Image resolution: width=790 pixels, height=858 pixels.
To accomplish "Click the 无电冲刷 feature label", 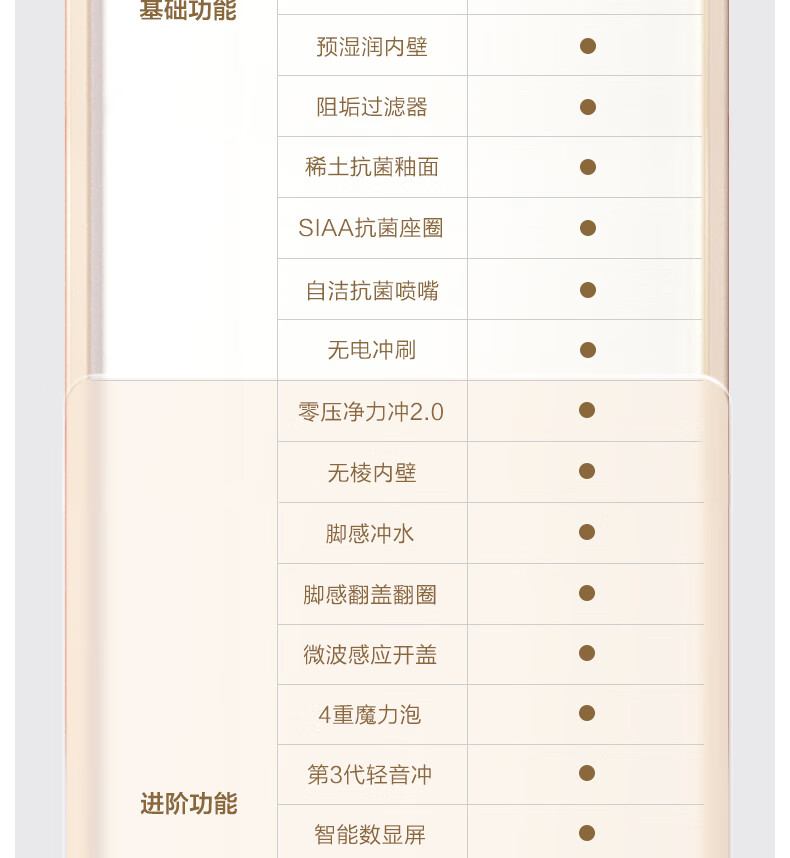I will pyautogui.click(x=372, y=350).
